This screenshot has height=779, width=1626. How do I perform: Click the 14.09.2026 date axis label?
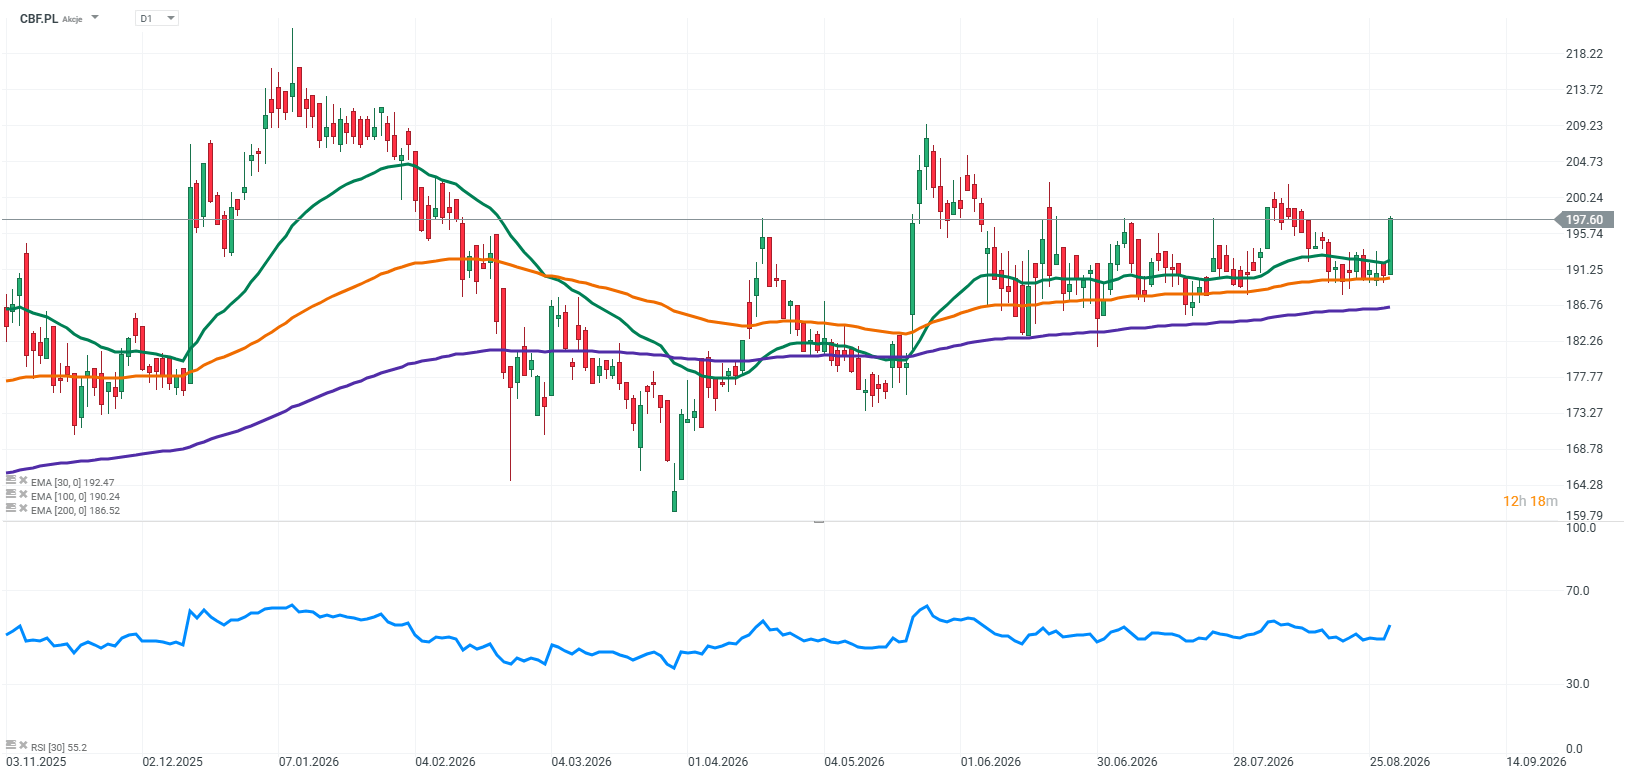point(1536,762)
